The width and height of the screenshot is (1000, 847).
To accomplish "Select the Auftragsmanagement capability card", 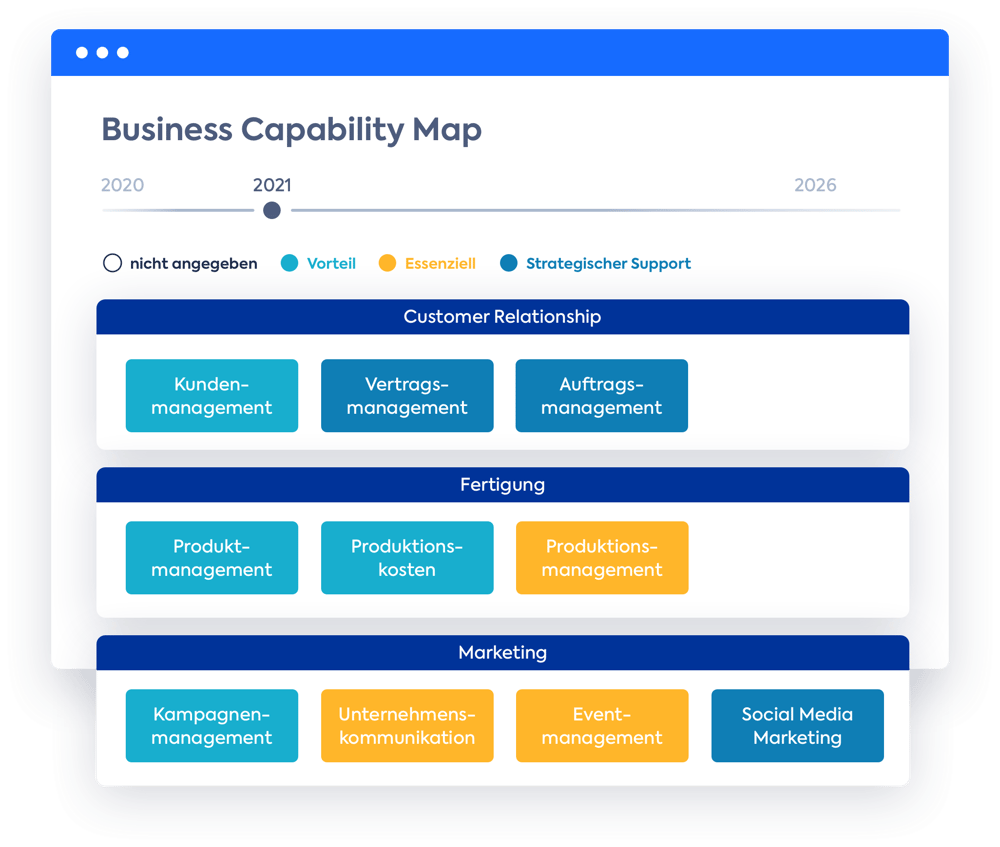I will 601,395.
